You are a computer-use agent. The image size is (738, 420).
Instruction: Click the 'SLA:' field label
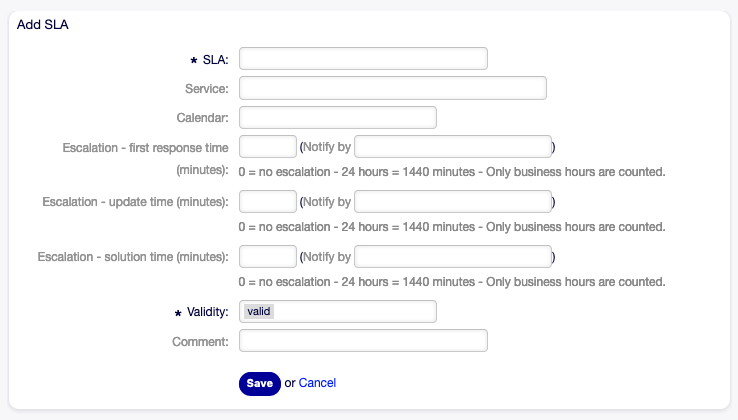tap(215, 60)
